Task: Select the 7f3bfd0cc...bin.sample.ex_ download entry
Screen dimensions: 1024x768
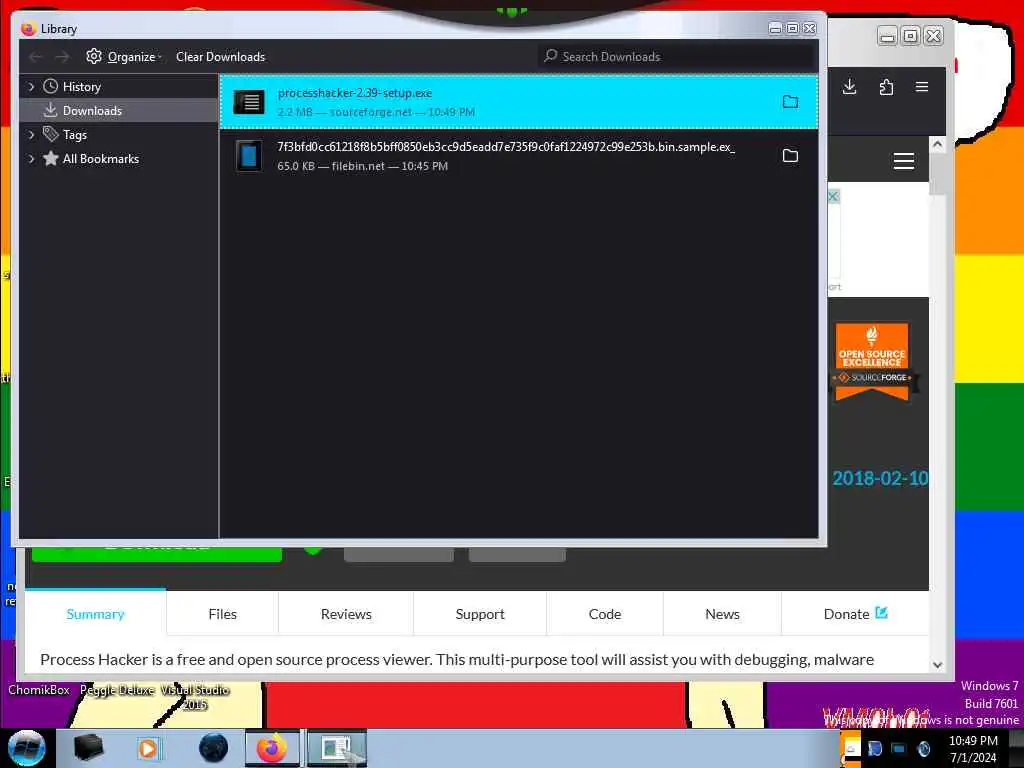Action: tap(519, 156)
